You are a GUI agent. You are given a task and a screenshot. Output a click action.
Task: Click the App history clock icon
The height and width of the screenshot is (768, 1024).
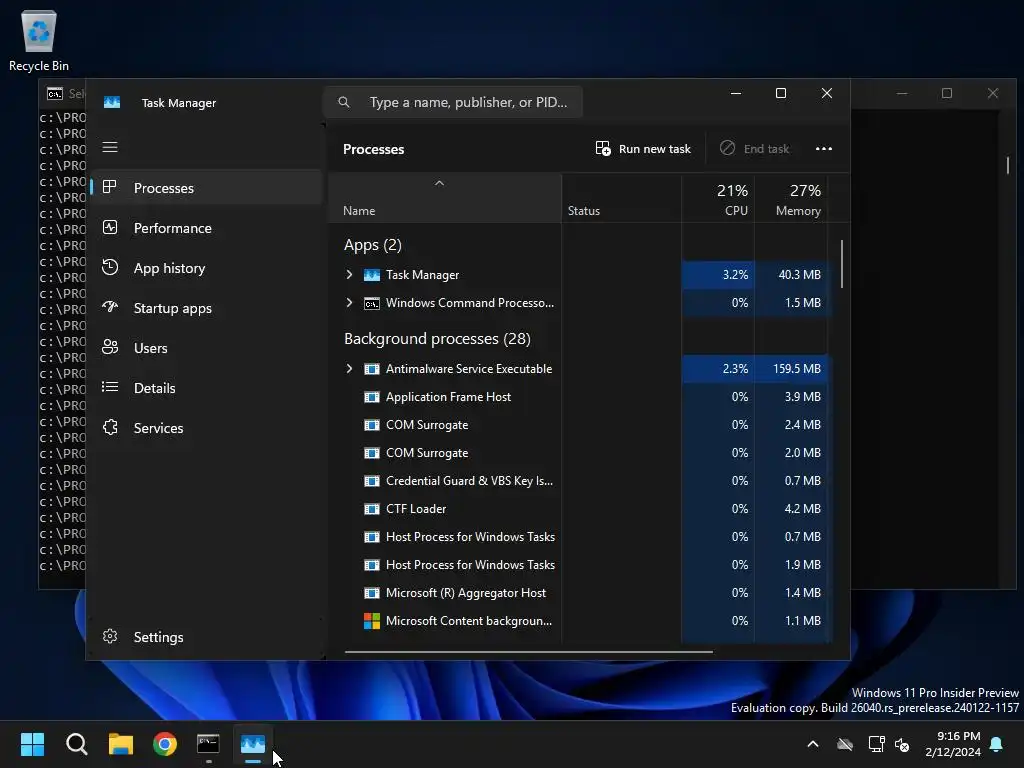tap(110, 267)
